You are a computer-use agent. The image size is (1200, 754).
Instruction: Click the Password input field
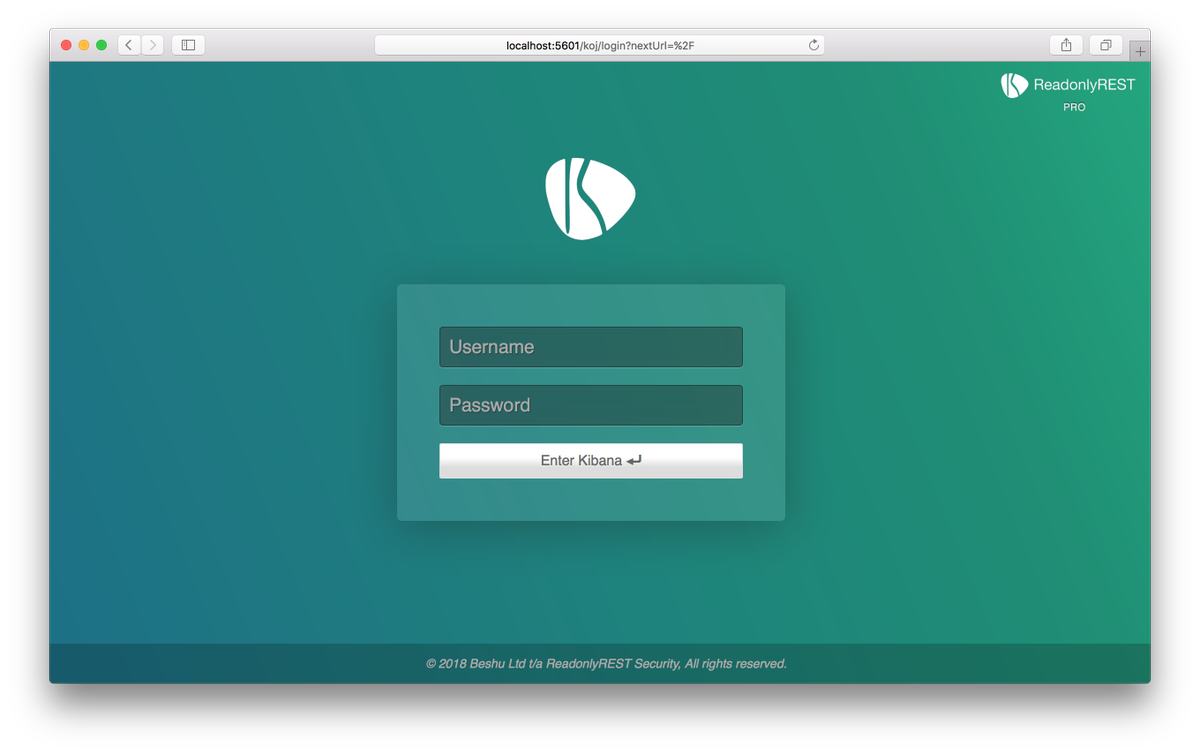pos(590,405)
